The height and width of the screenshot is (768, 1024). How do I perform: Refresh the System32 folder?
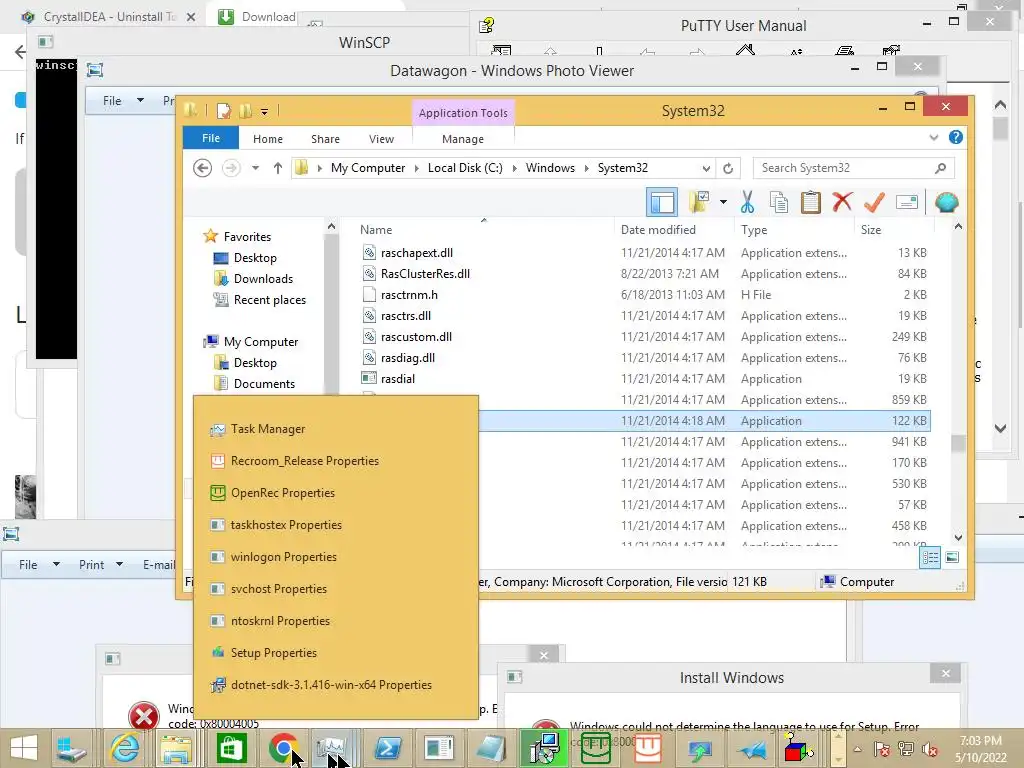[728, 168]
